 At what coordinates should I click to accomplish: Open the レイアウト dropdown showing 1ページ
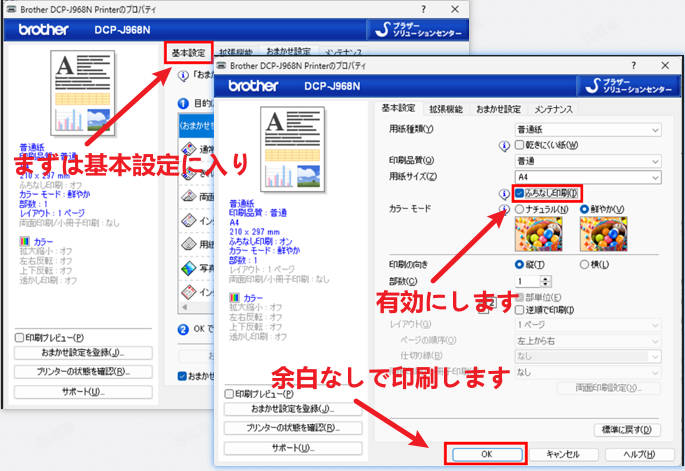[588, 325]
